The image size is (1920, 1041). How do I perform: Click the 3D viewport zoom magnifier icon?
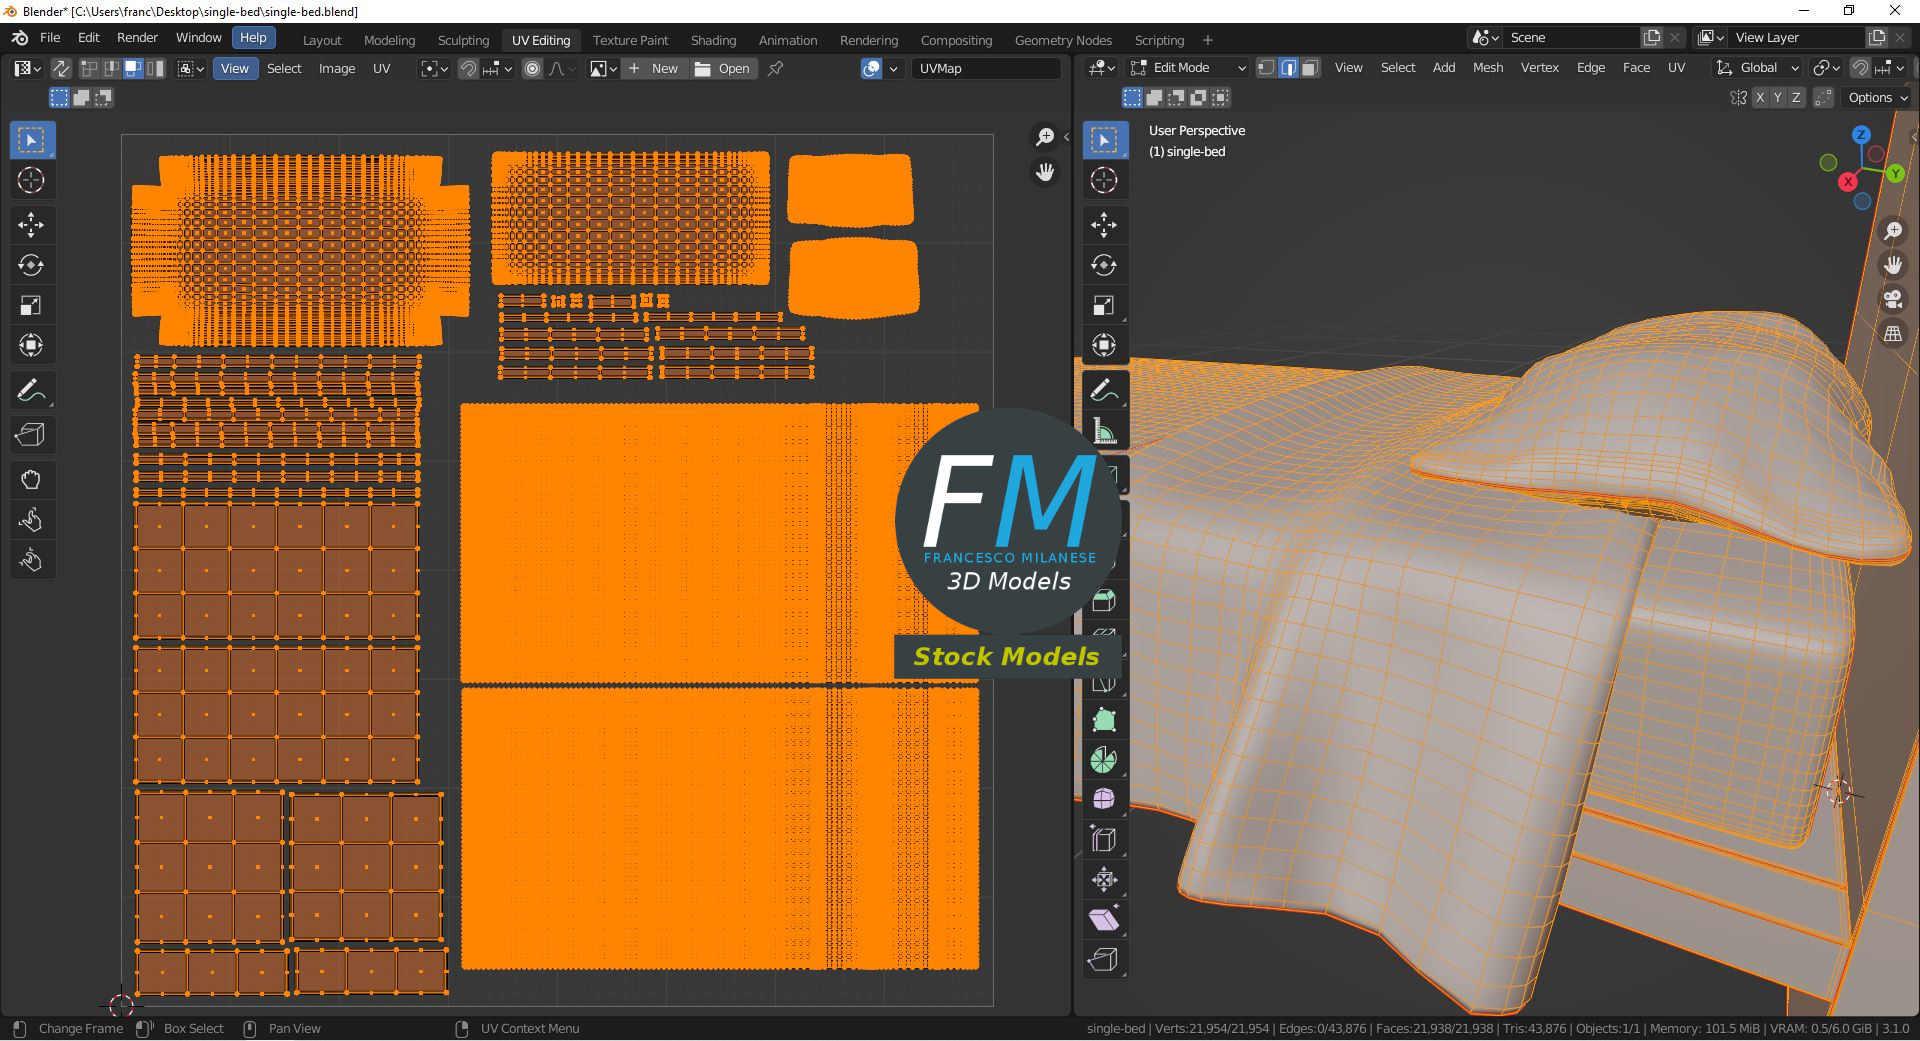[x=1893, y=231]
